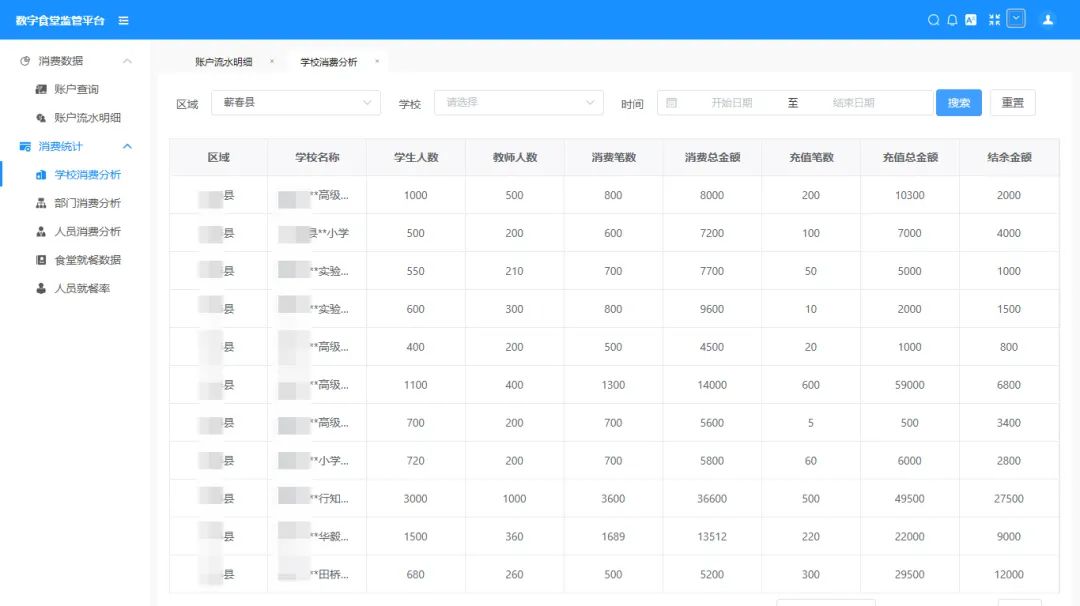This screenshot has height=606, width=1080.
Task: Select 人员就餐率 in the sidebar
Action: (82, 289)
